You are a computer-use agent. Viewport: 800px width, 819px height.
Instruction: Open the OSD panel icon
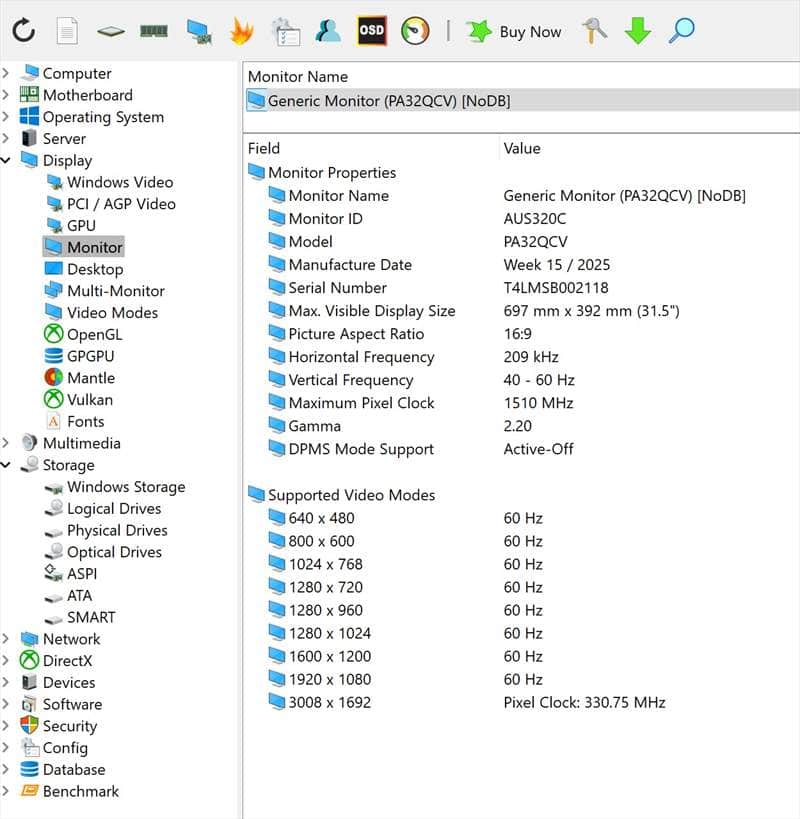(371, 31)
